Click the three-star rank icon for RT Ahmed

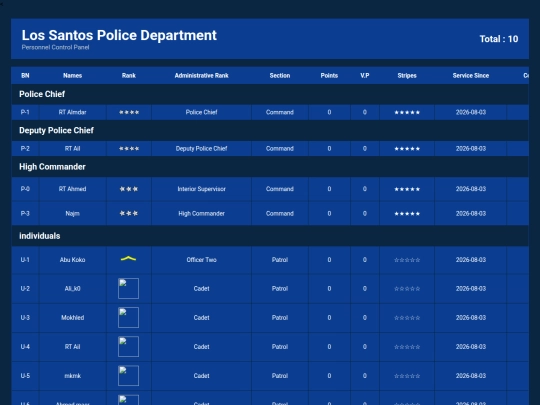pos(129,189)
